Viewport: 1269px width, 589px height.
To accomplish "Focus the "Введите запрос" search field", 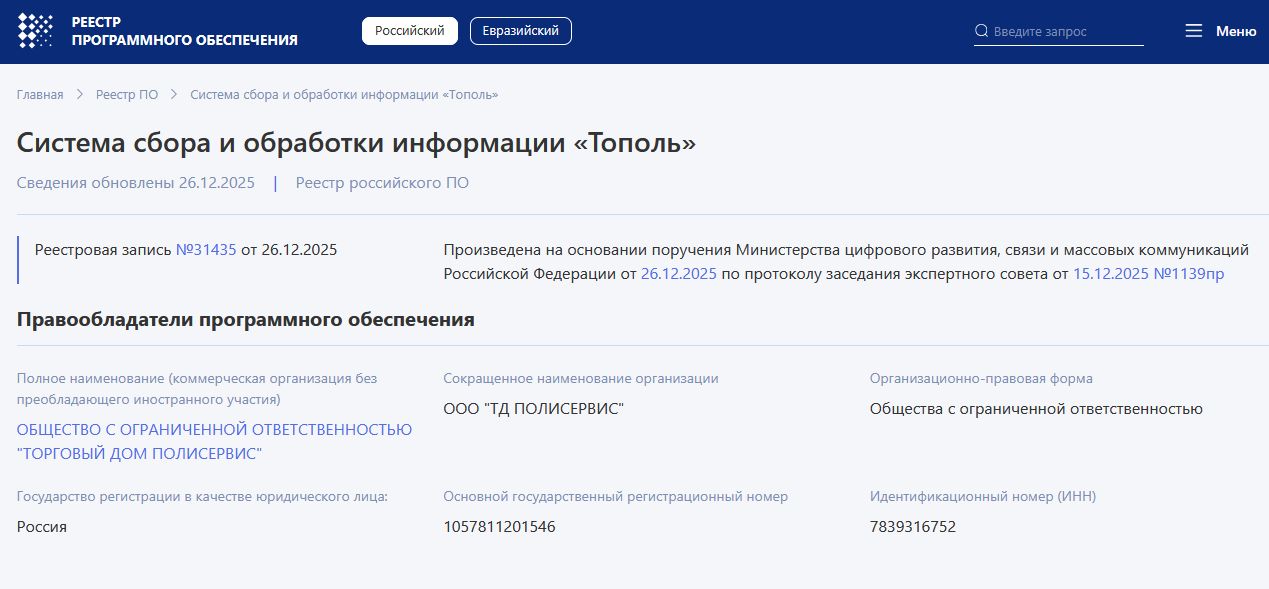I will (x=1065, y=32).
